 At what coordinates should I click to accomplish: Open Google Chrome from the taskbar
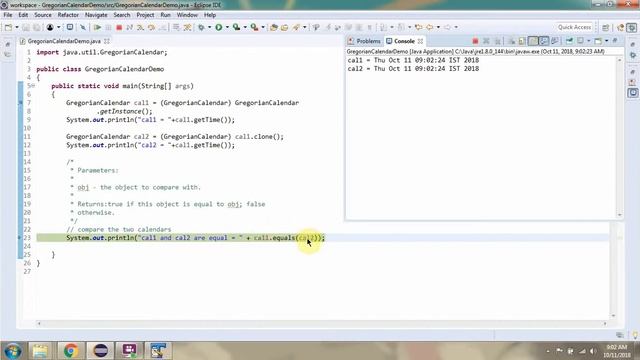70,351
